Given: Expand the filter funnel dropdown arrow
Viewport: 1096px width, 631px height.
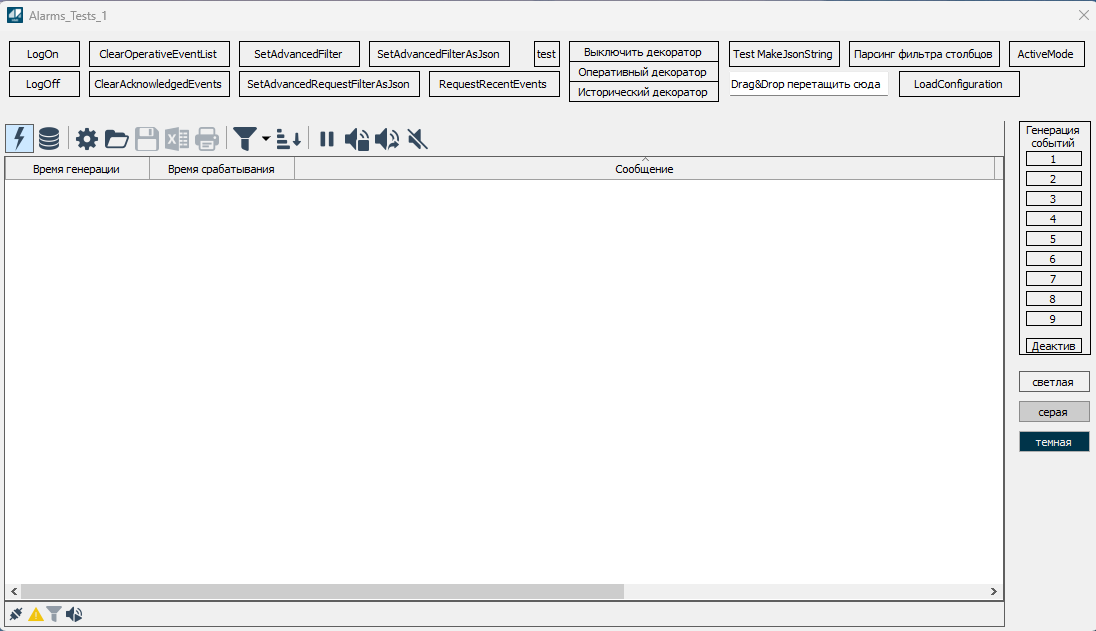Looking at the screenshot, I should [x=266, y=140].
